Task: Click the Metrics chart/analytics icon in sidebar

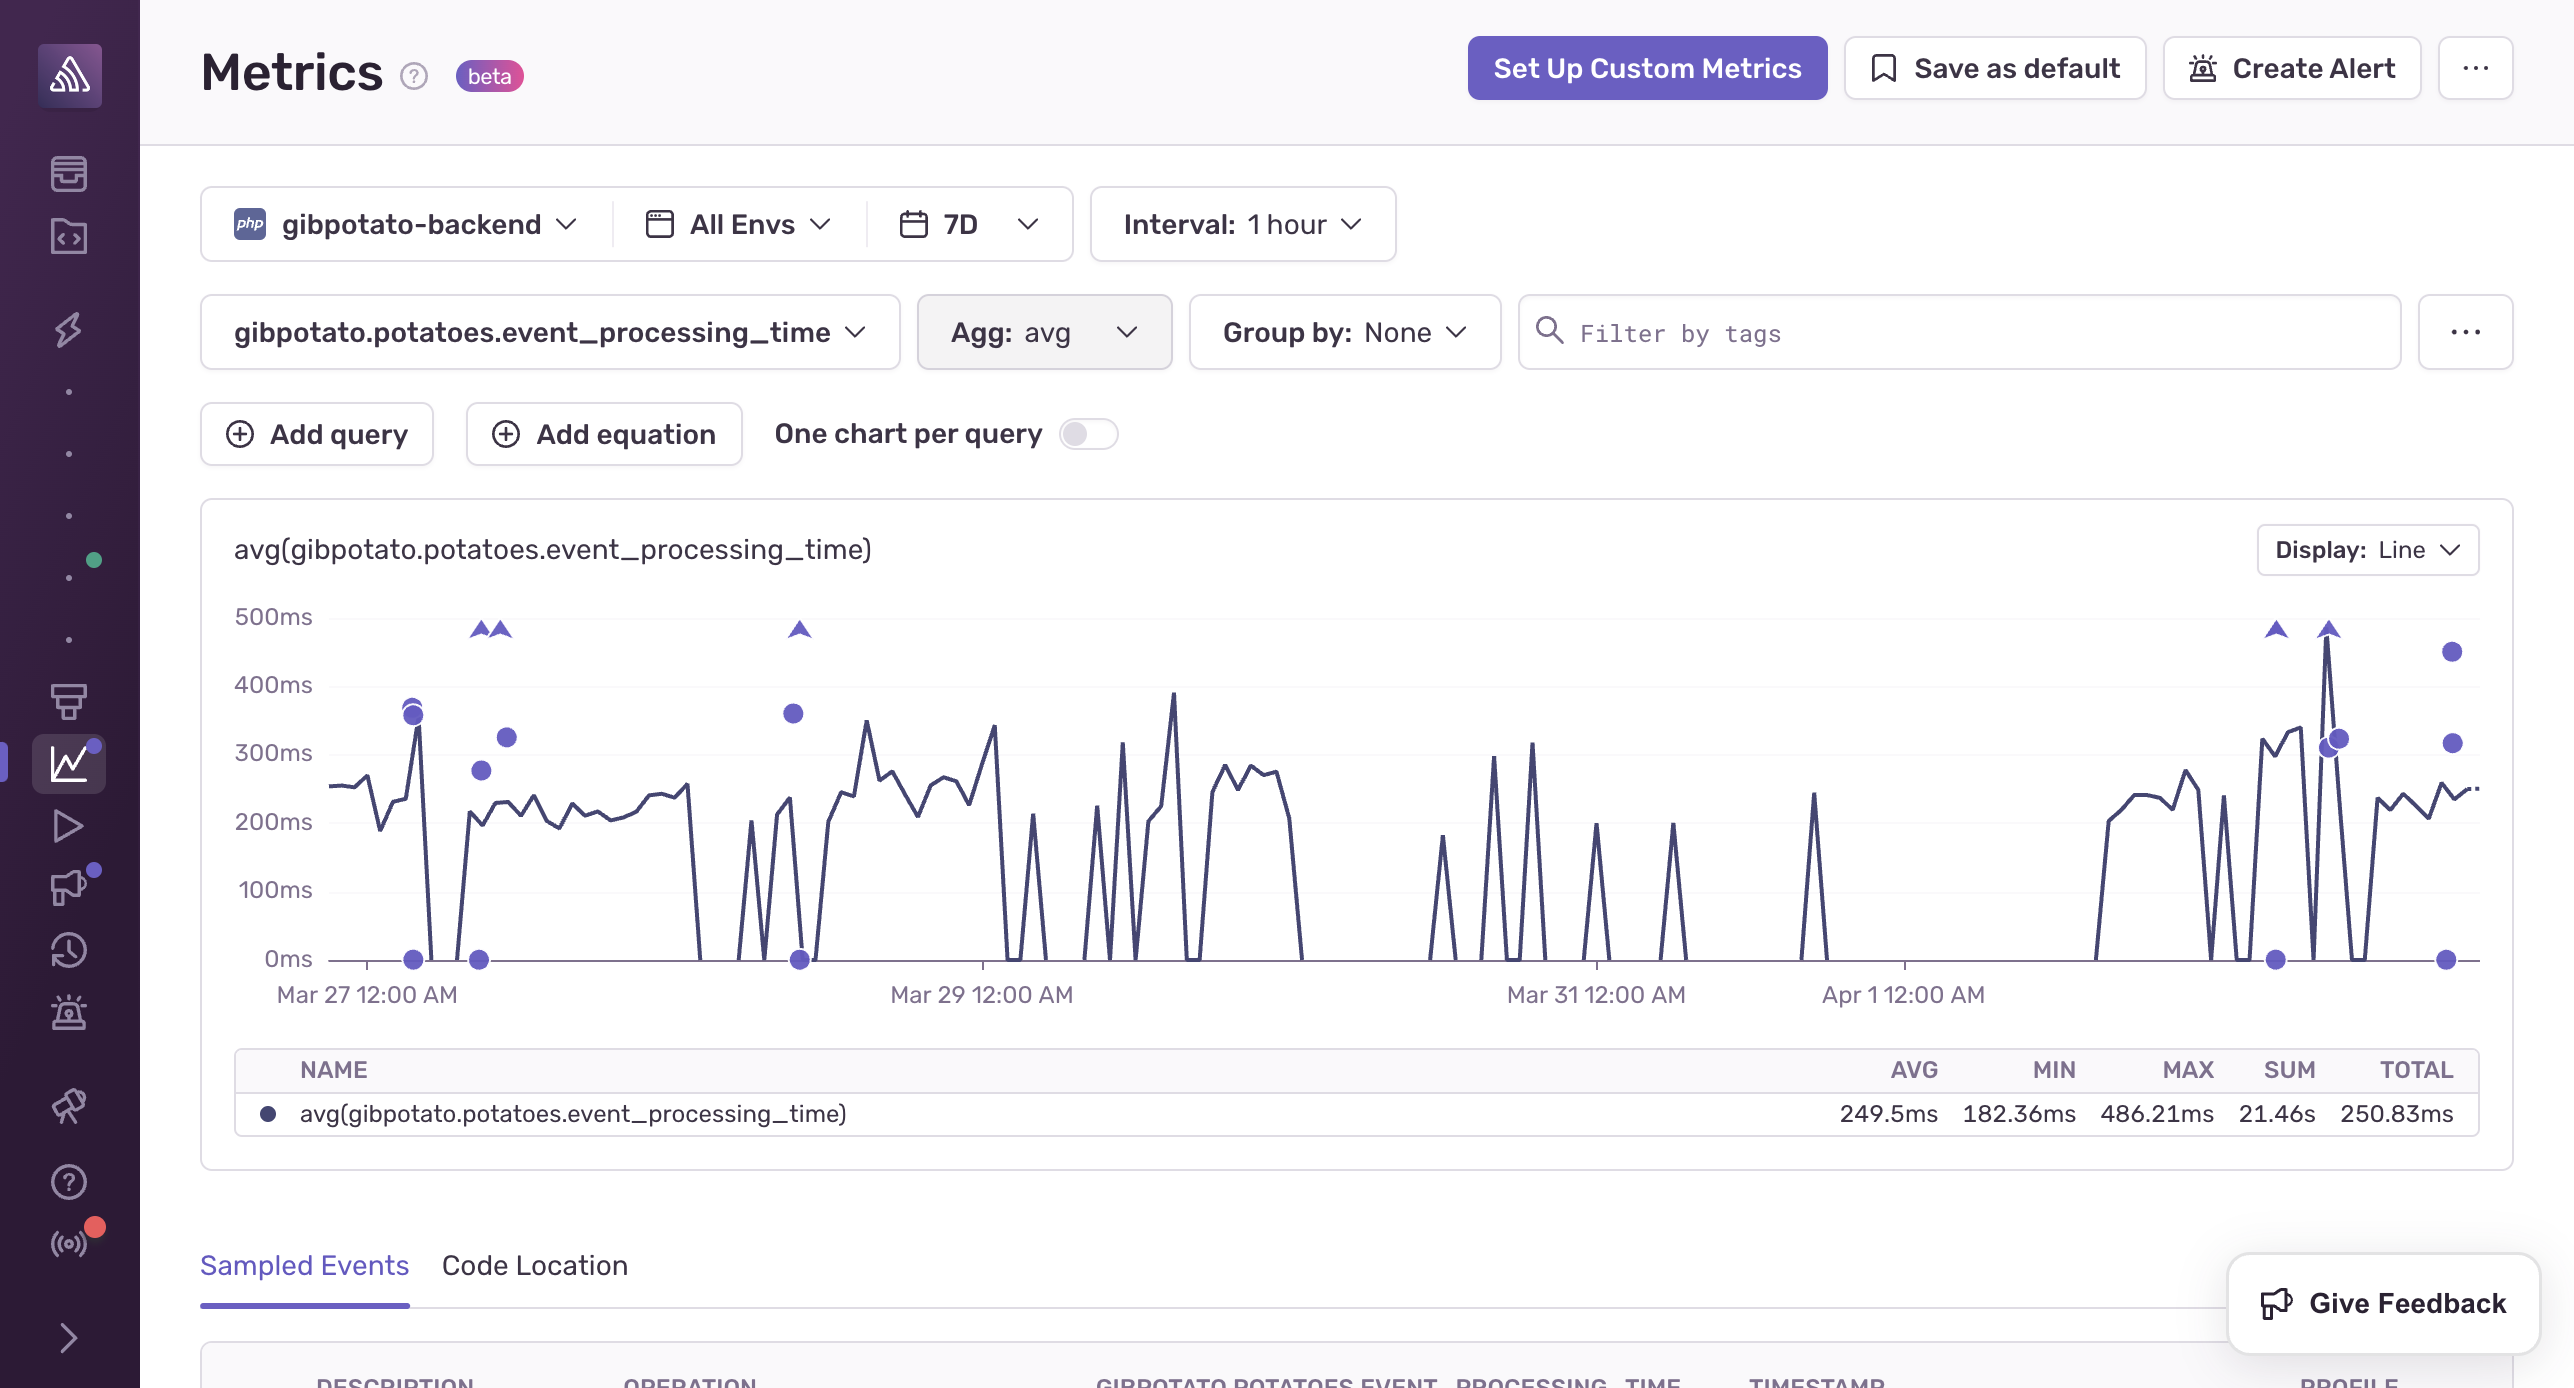Action: tap(67, 762)
